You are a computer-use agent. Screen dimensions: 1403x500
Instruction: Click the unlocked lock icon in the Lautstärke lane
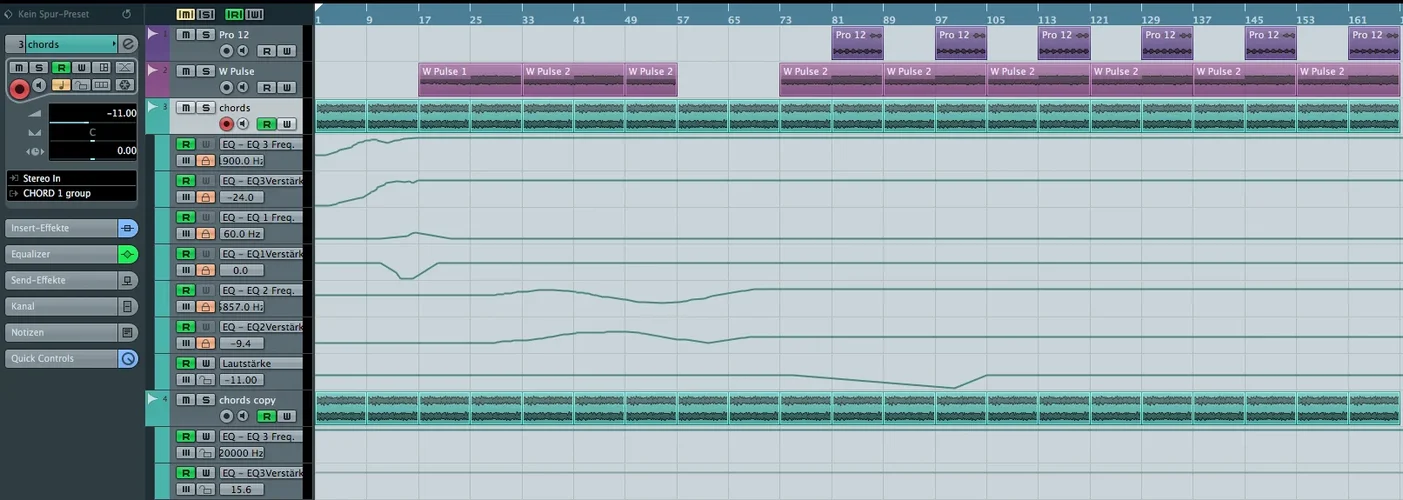point(205,380)
